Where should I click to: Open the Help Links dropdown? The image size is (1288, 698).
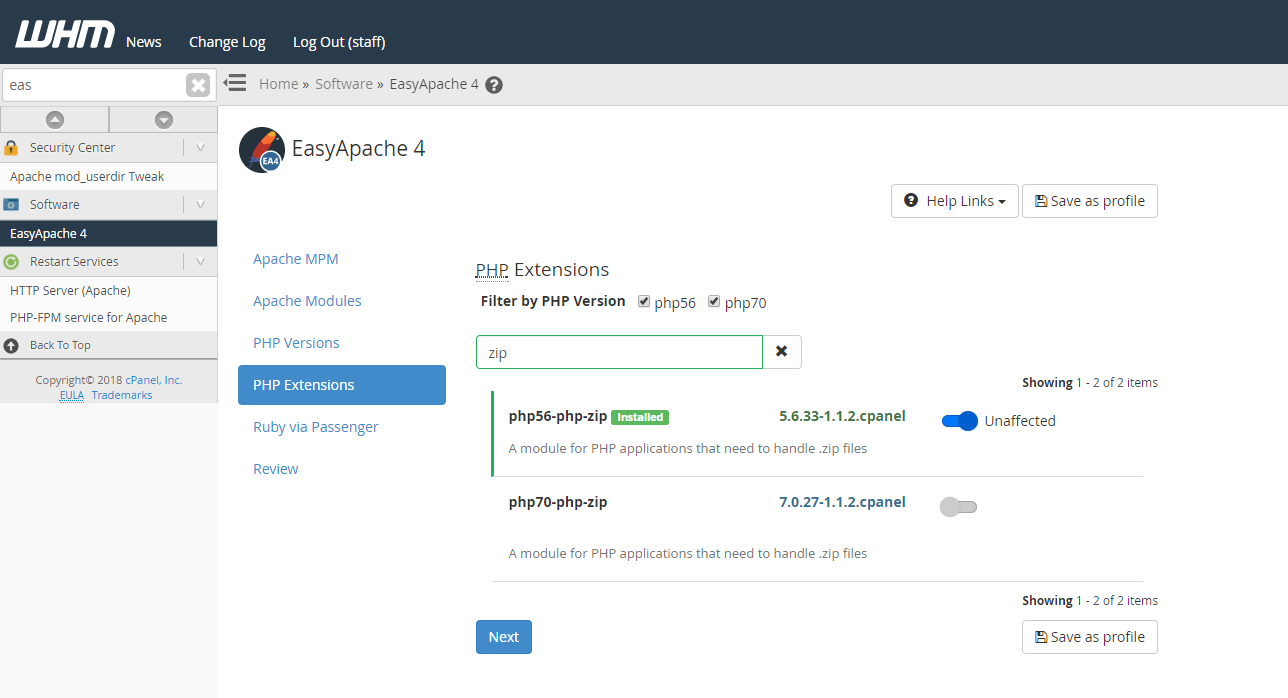coord(955,201)
